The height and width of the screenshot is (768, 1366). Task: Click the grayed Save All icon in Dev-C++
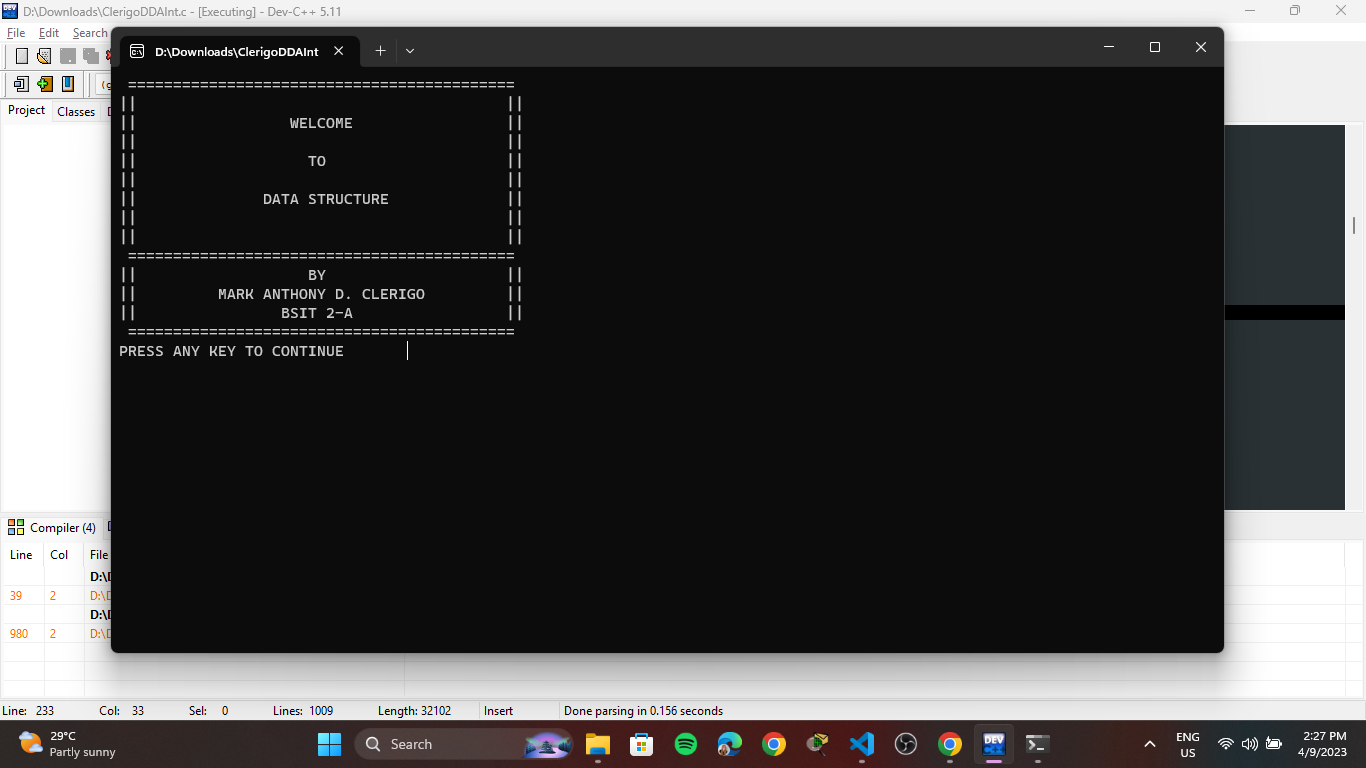(x=91, y=56)
